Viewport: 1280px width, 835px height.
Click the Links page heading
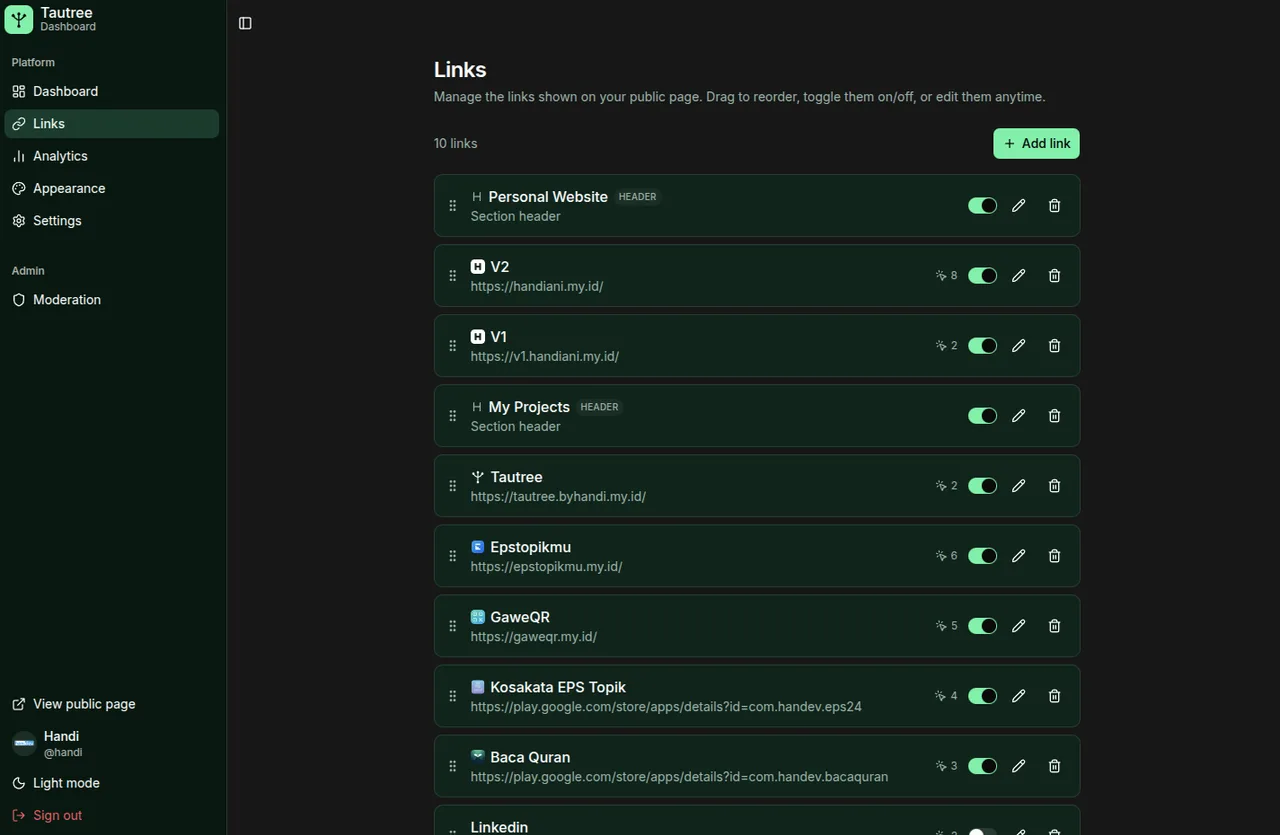[x=460, y=70]
